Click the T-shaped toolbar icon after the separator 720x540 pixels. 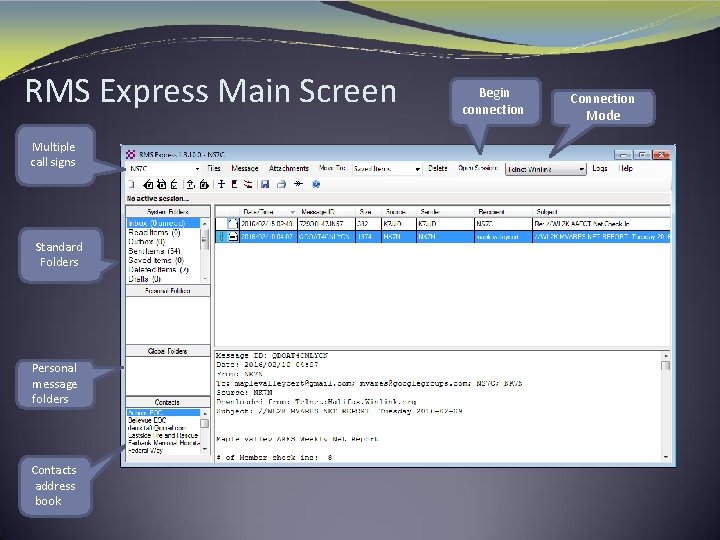point(222,185)
